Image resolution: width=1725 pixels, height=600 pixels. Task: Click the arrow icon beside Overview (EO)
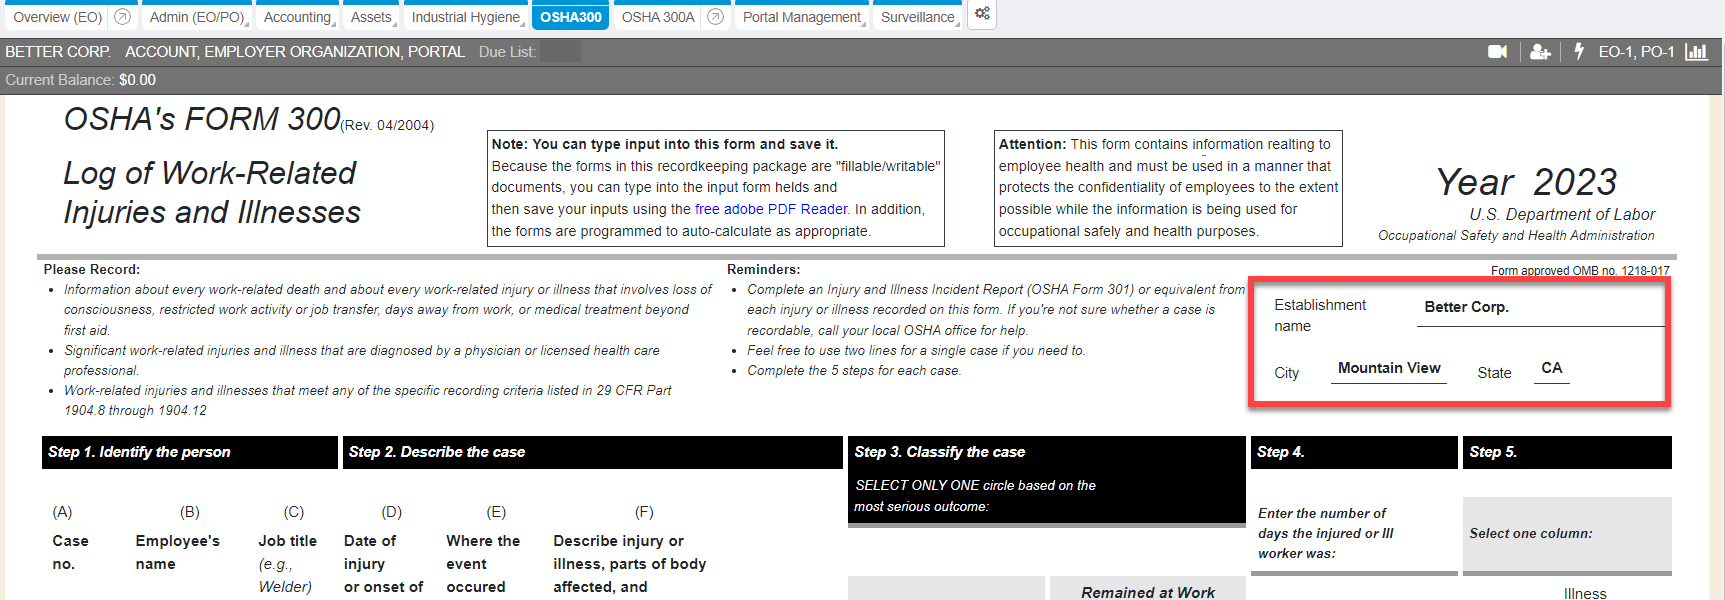click(x=122, y=17)
